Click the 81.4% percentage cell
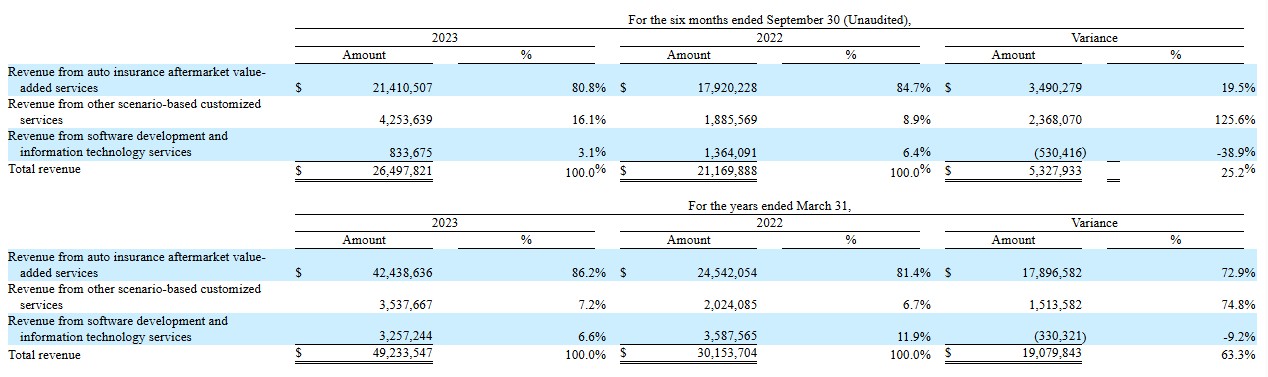The height and width of the screenshot is (377, 1268). 913,273
